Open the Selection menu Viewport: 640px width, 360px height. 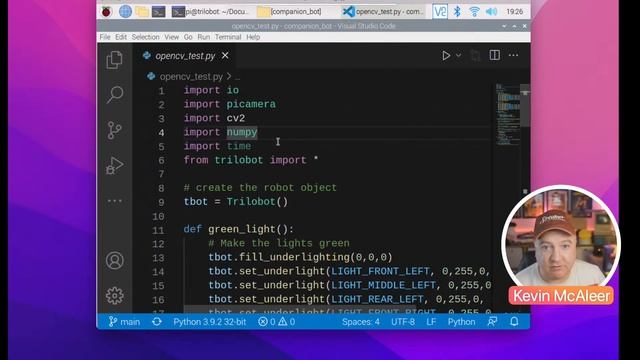(145, 37)
